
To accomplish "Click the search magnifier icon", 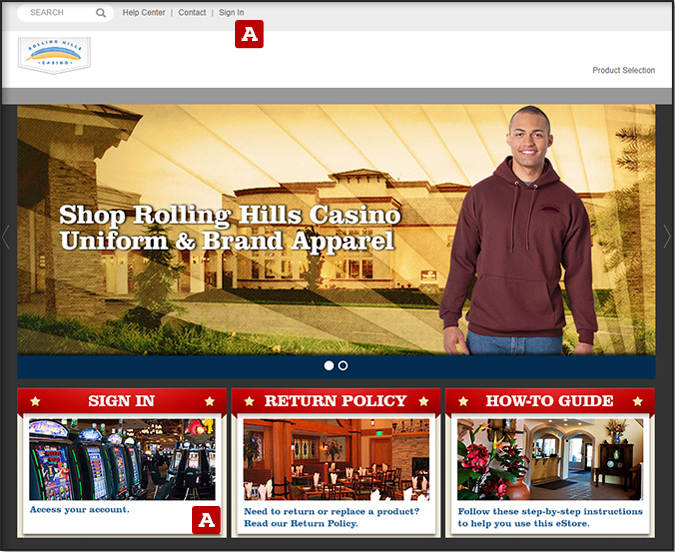I will [101, 13].
